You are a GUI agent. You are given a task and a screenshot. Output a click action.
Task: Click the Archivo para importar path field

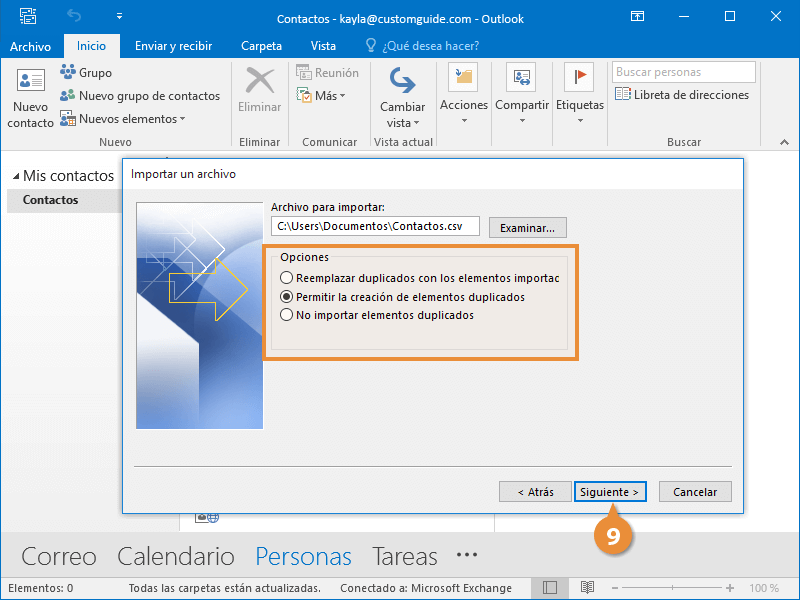coord(375,227)
